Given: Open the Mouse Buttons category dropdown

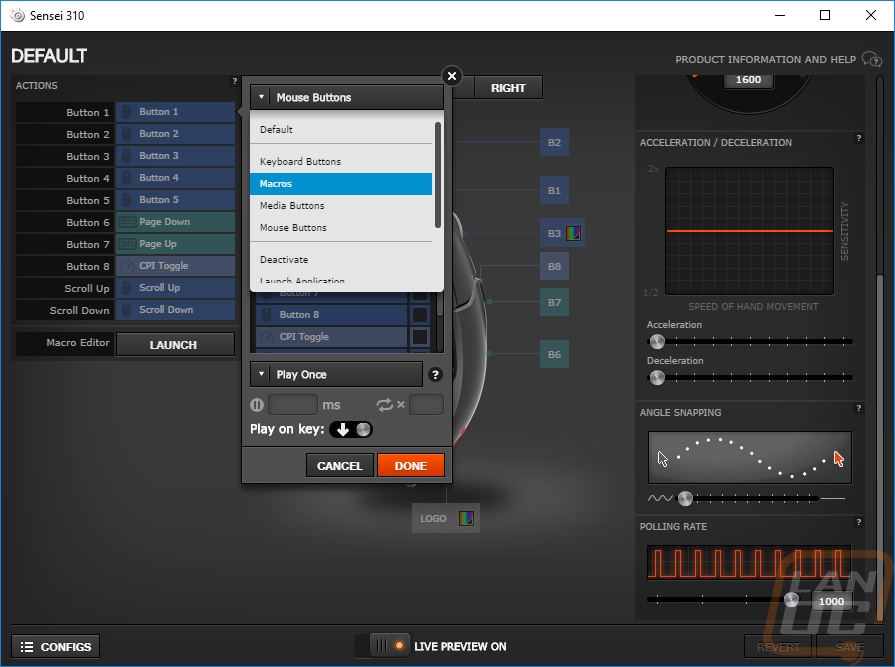Looking at the screenshot, I should 346,98.
